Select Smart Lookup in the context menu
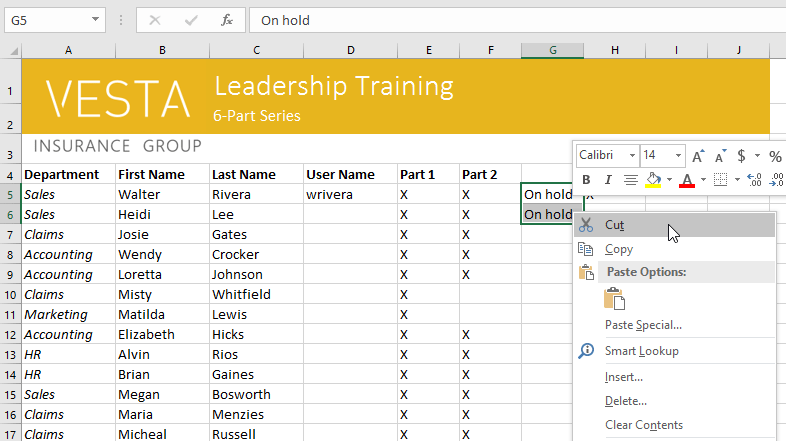This screenshot has height=441, width=786. point(641,351)
